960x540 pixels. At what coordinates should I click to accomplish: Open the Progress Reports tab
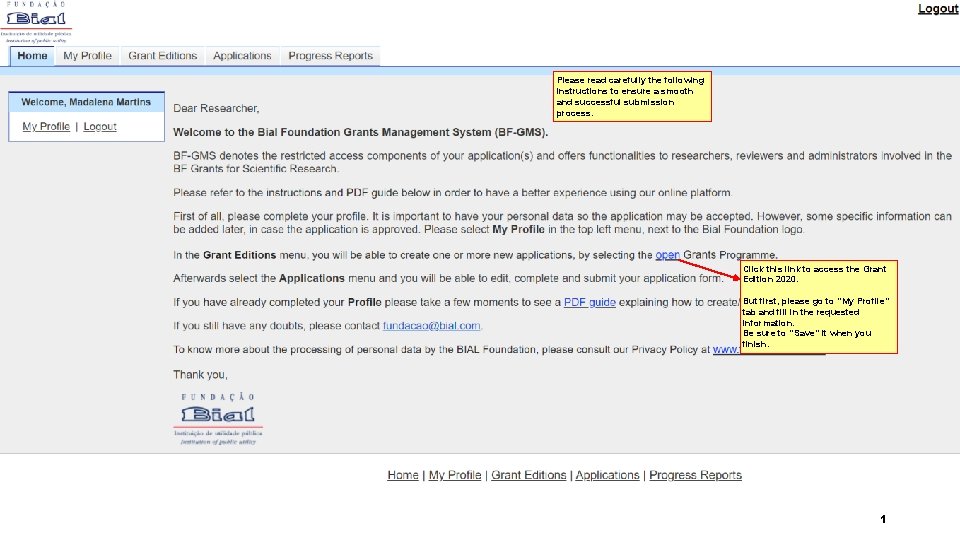tap(331, 56)
